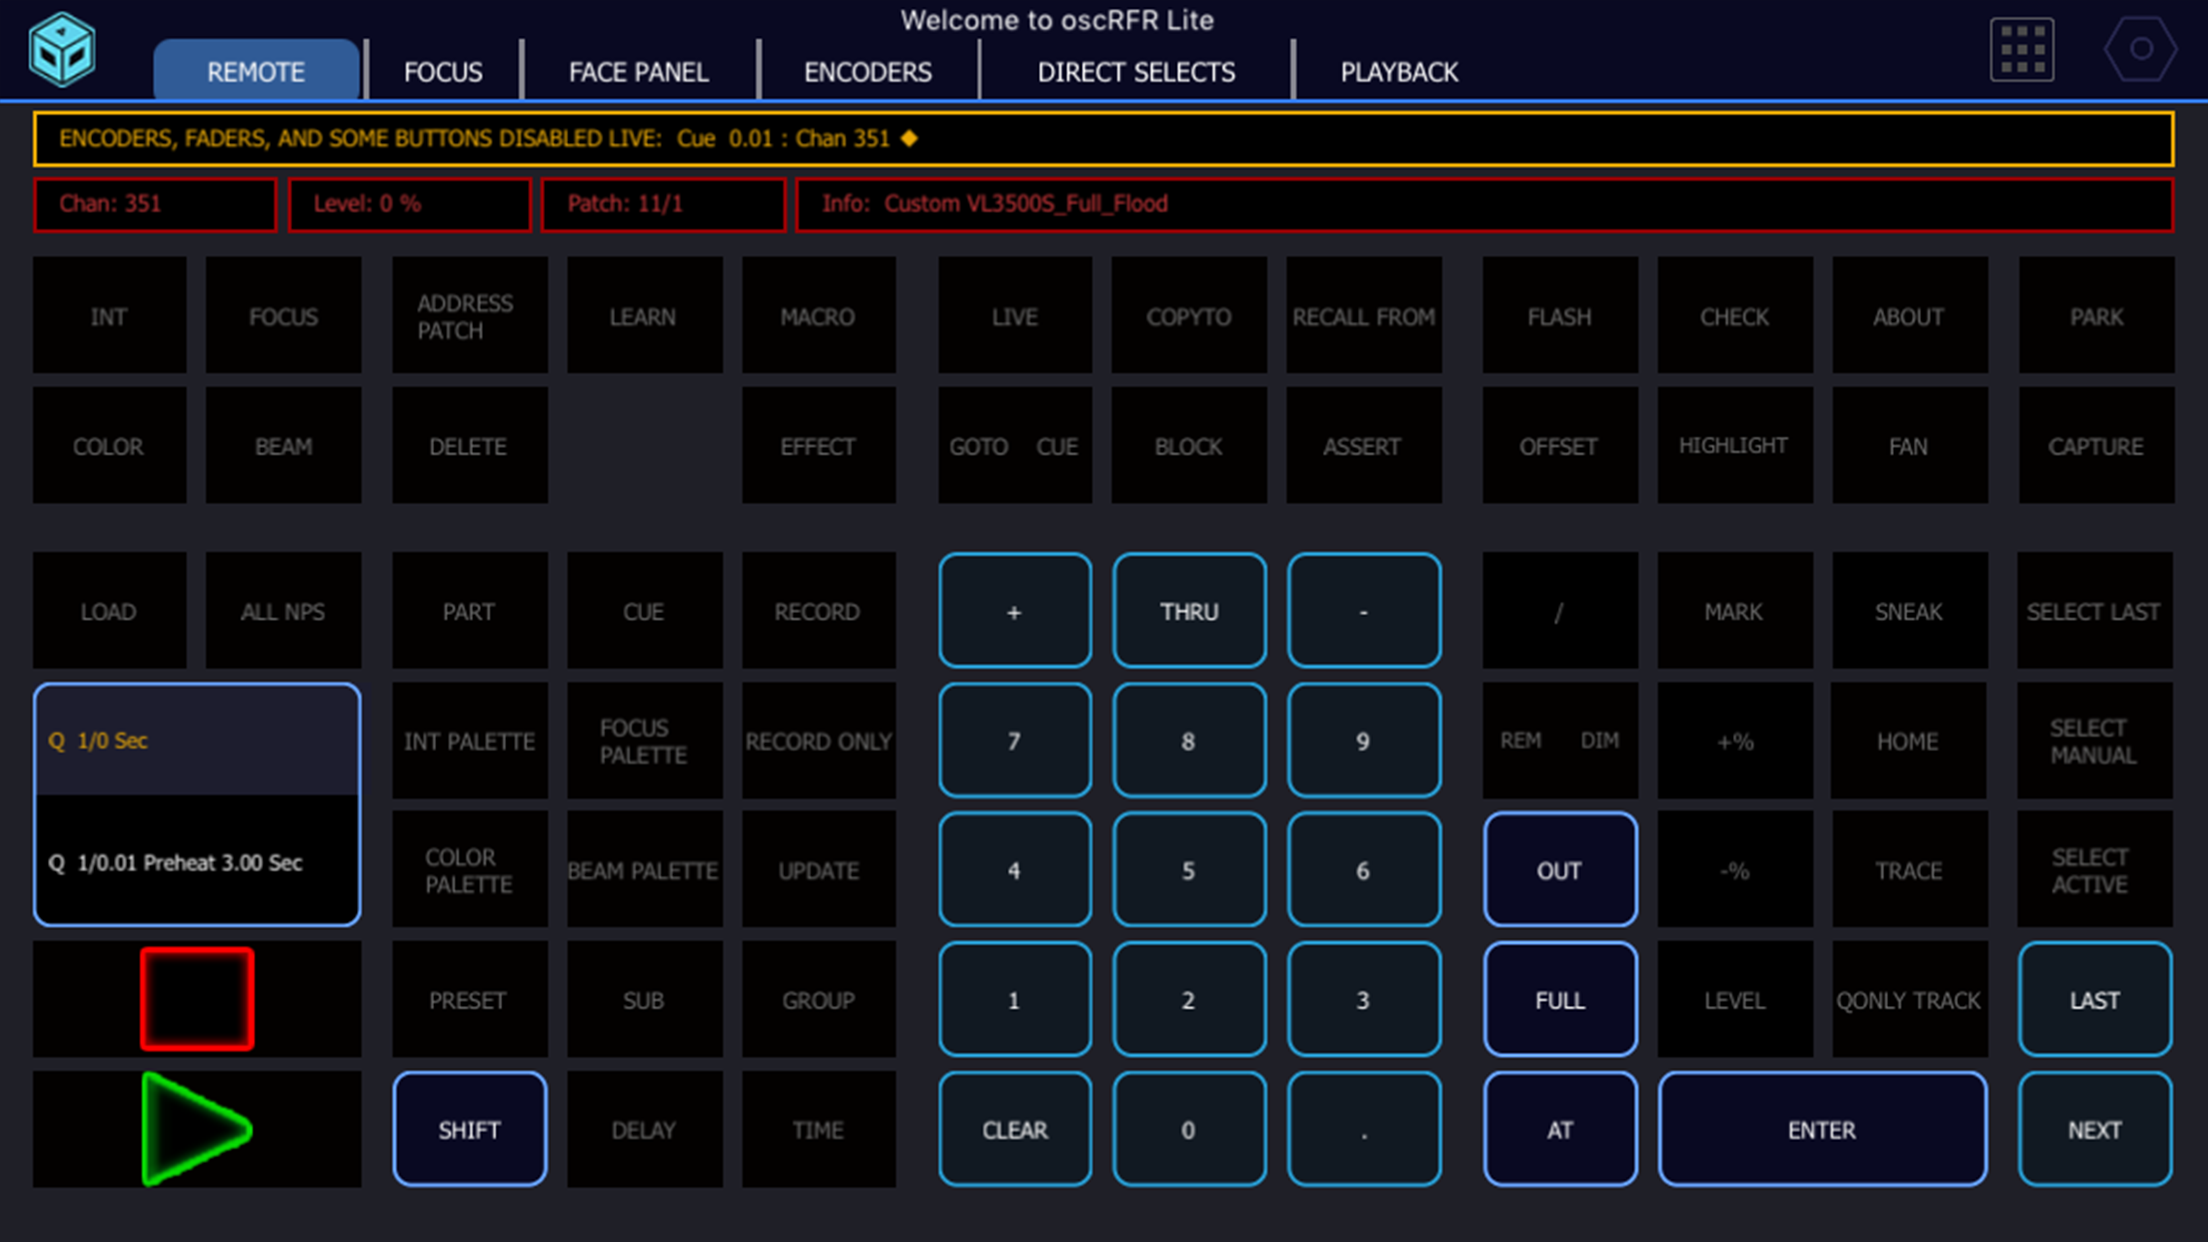Tap the THRU key
Screen dimensions: 2208x1242
tap(1188, 611)
